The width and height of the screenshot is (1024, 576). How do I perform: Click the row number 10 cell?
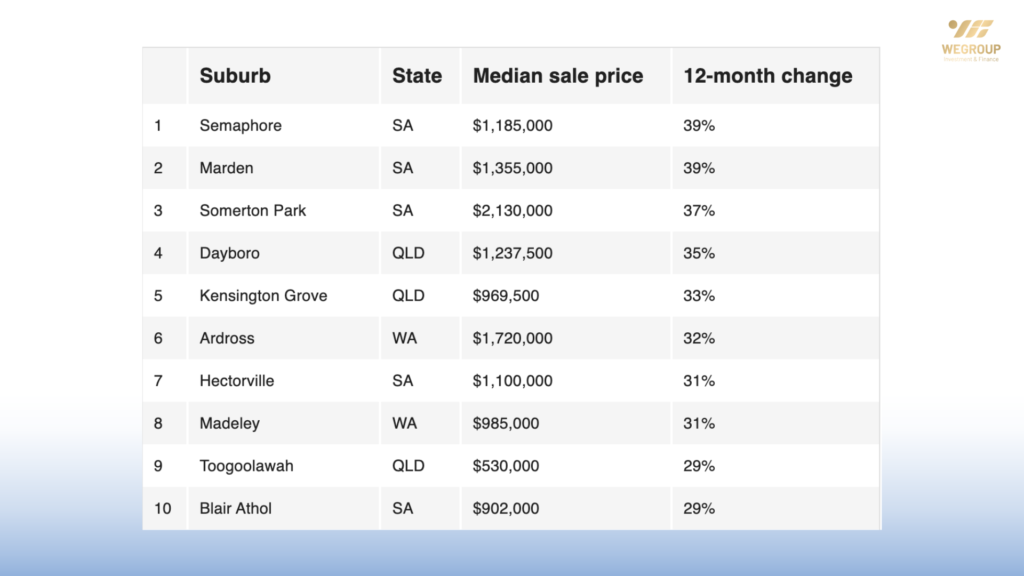[163, 508]
